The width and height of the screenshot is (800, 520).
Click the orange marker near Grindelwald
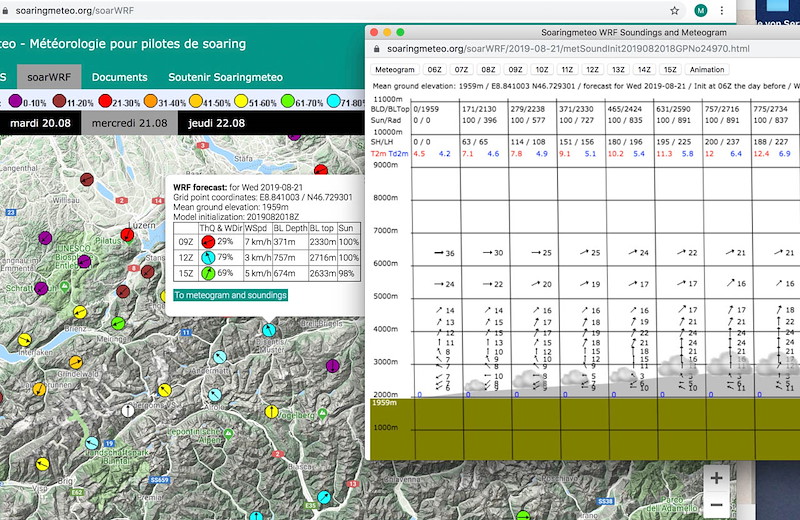click(x=76, y=362)
